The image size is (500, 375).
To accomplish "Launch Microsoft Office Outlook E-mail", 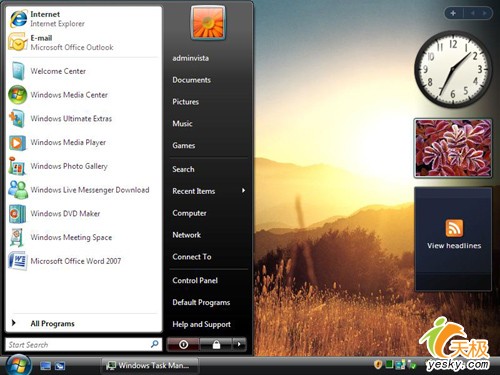I will 83,43.
